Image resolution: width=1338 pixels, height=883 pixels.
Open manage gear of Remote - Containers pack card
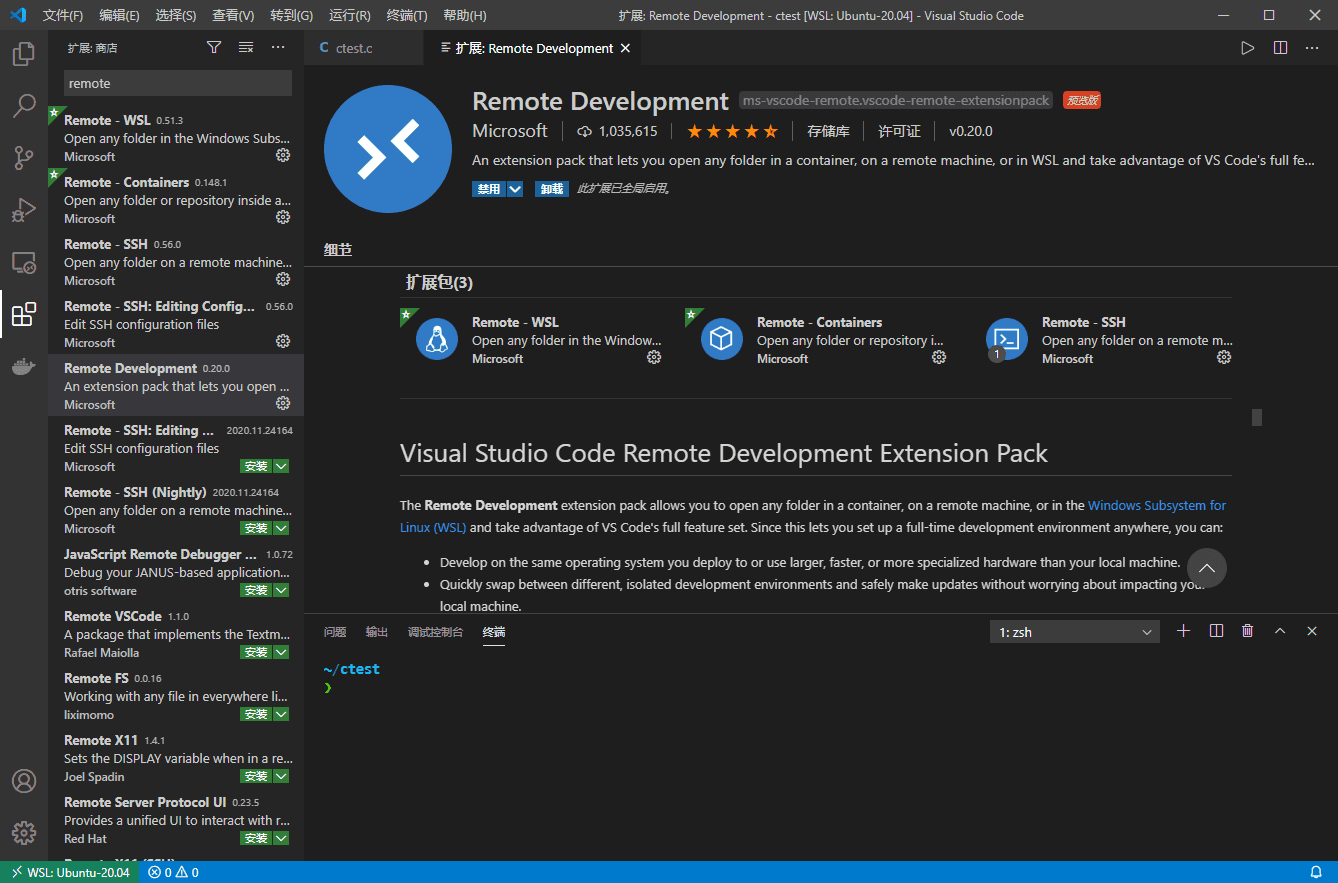(939, 357)
